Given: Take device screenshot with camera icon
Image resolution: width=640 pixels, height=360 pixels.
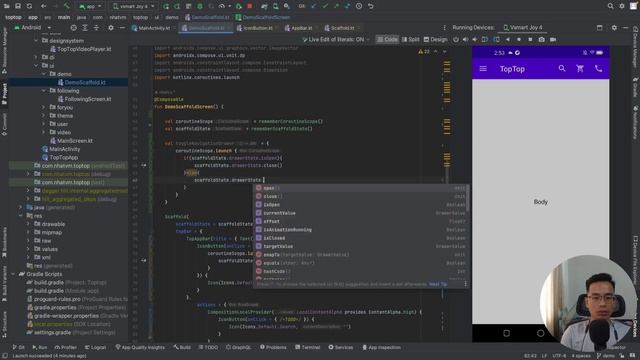Looking at the screenshot, I should 541,40.
